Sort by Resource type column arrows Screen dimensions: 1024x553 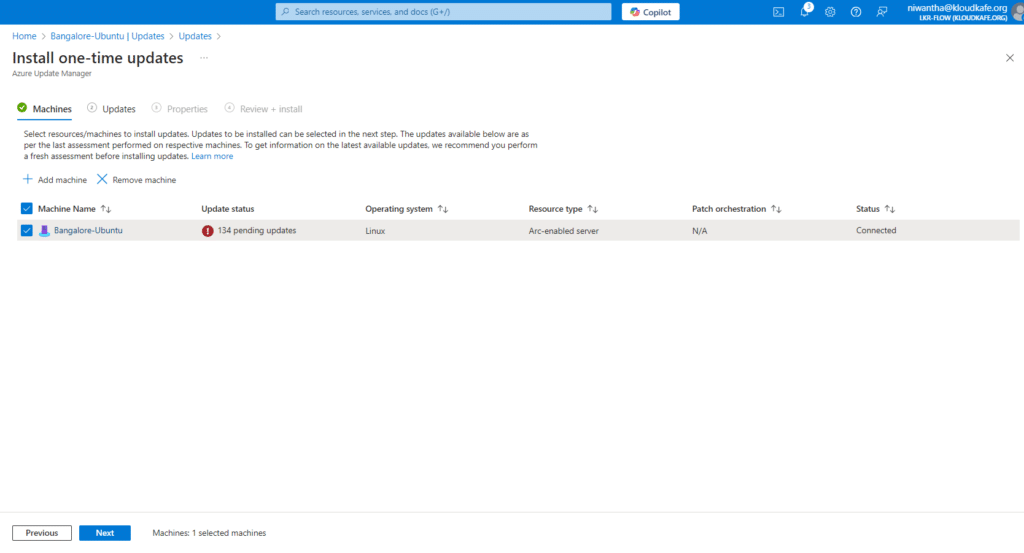[592, 209]
